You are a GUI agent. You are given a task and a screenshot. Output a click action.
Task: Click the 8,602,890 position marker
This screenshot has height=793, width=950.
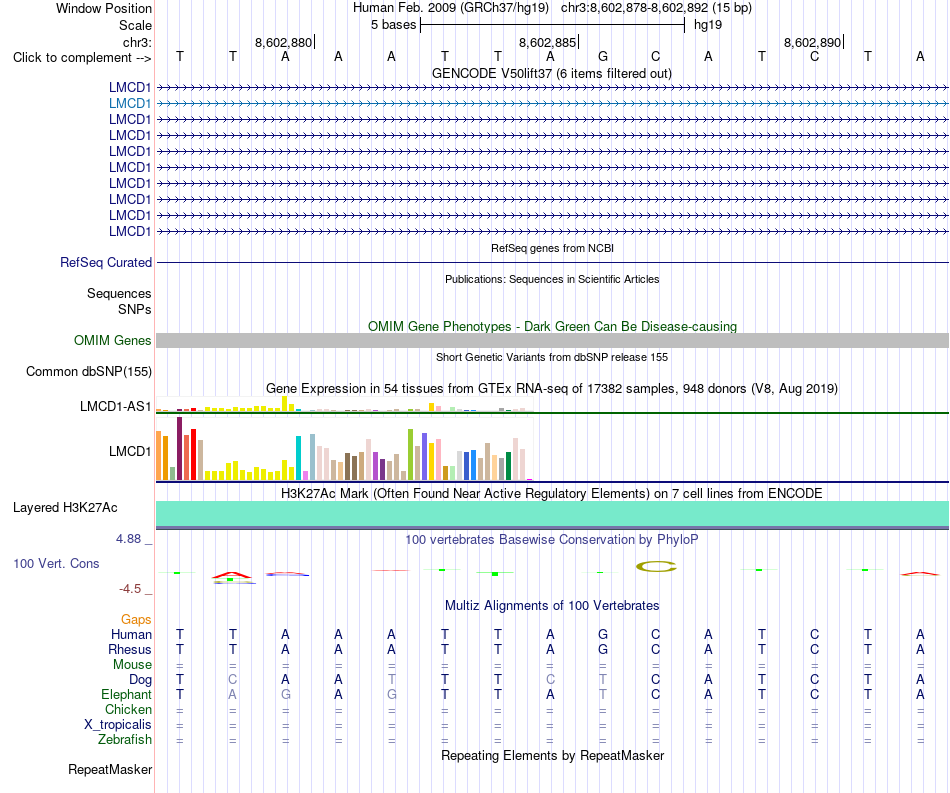[x=814, y=42]
